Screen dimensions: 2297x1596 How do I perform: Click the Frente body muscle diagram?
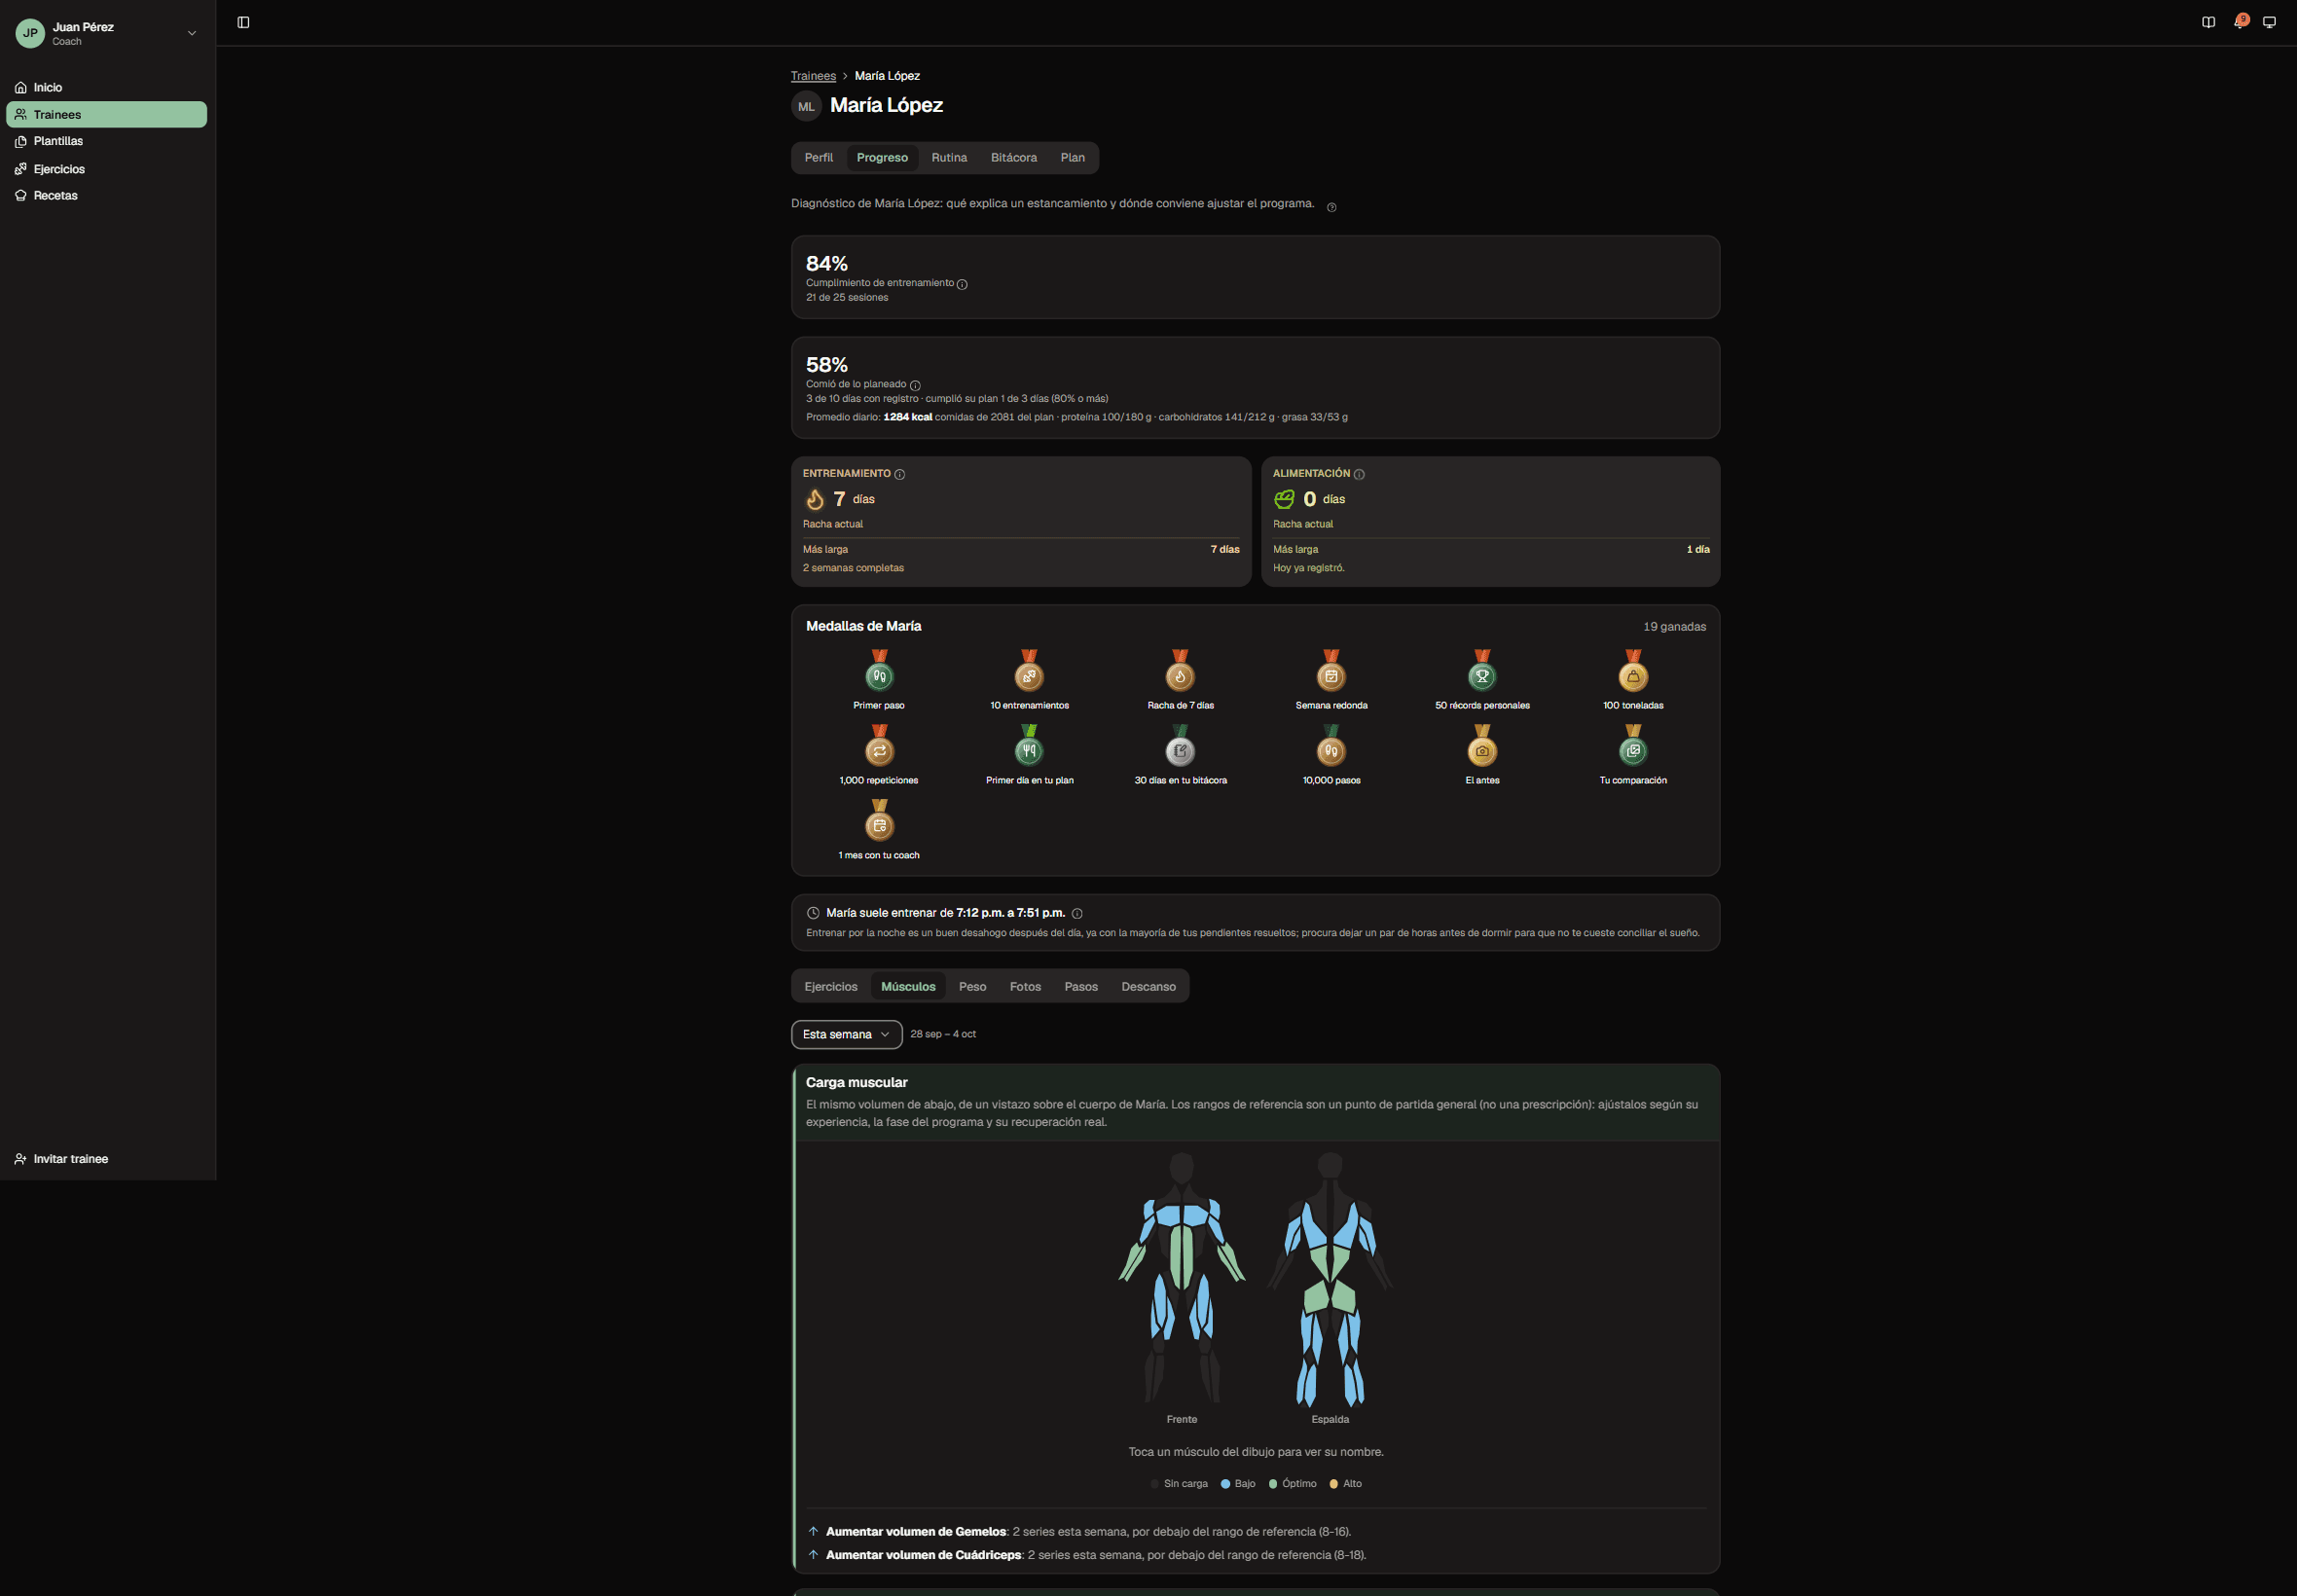tap(1181, 1278)
